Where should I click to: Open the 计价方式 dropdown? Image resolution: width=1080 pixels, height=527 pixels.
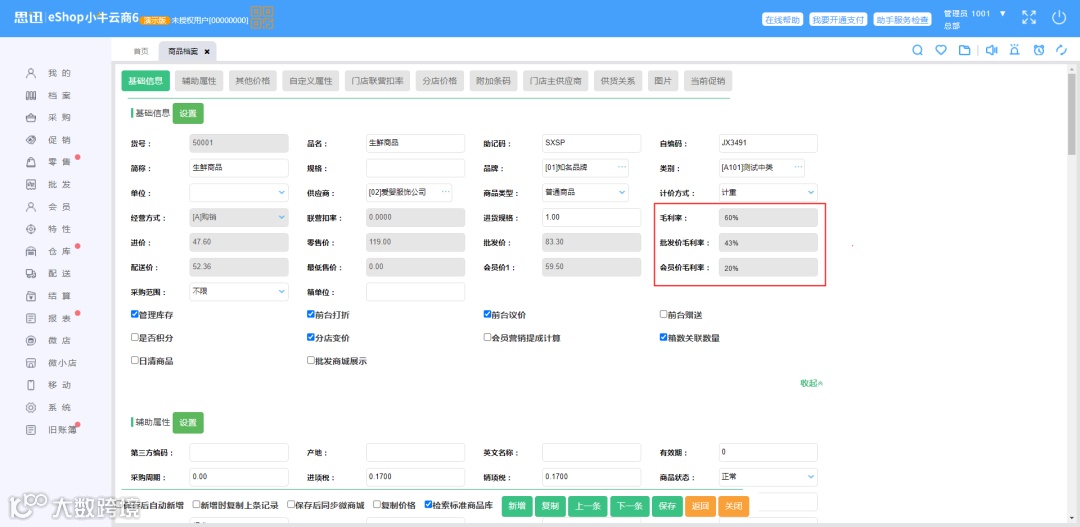click(x=768, y=193)
